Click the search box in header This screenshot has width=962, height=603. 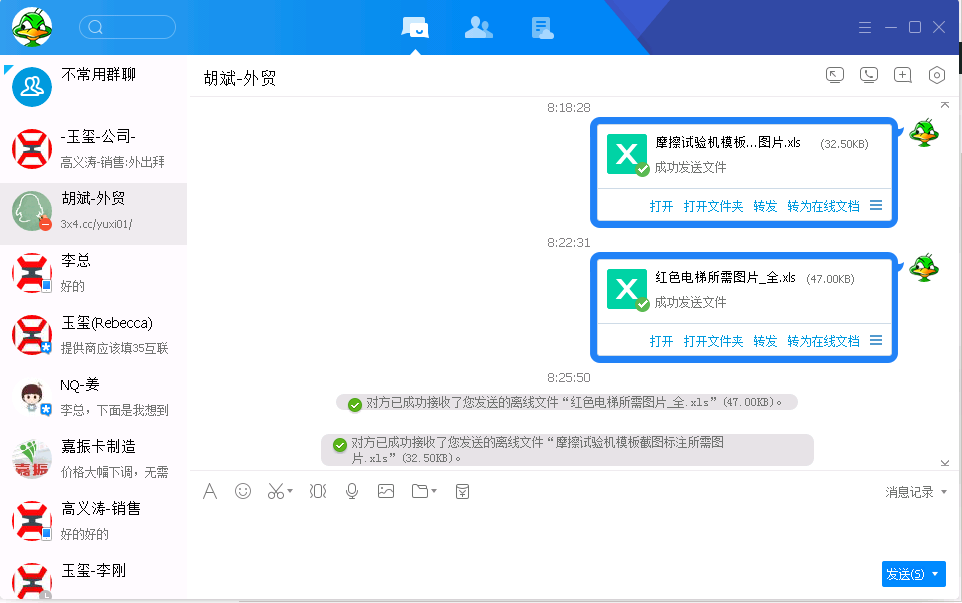tap(128, 27)
